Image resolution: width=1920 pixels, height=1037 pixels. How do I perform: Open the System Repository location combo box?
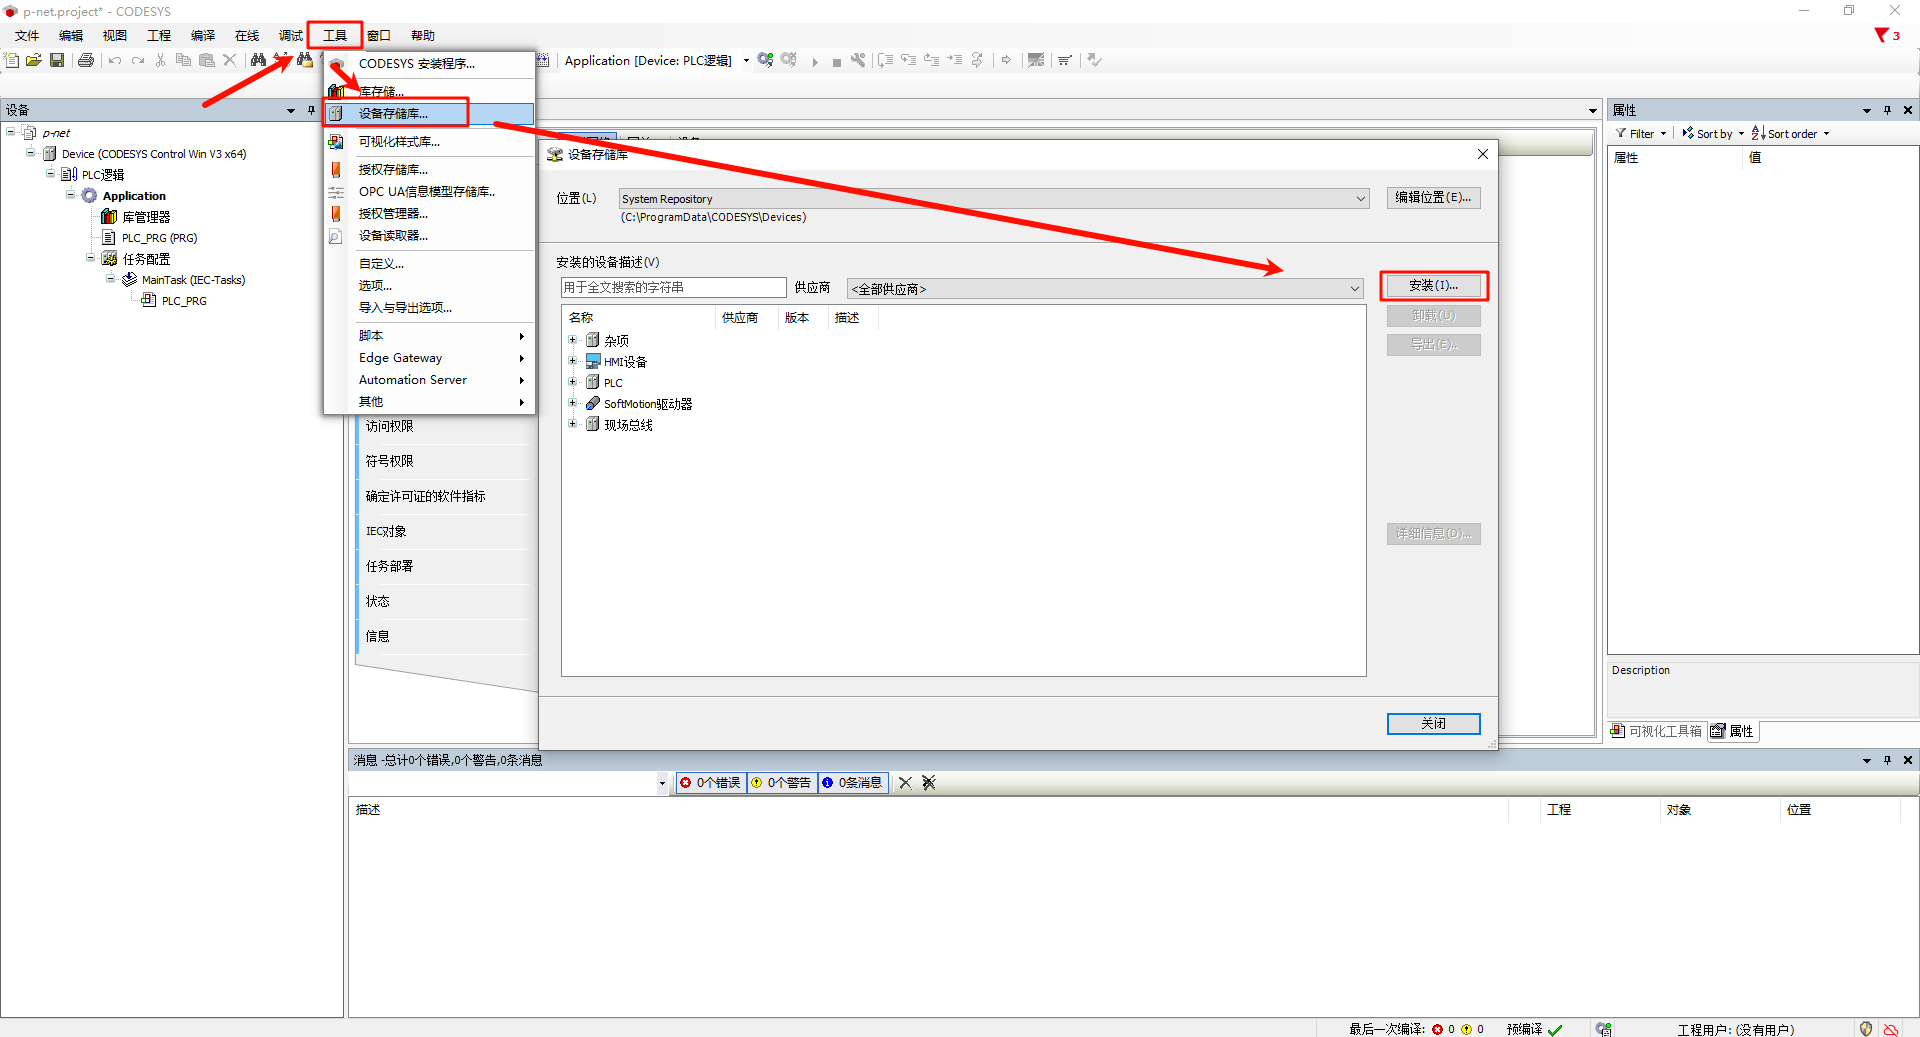pos(994,199)
